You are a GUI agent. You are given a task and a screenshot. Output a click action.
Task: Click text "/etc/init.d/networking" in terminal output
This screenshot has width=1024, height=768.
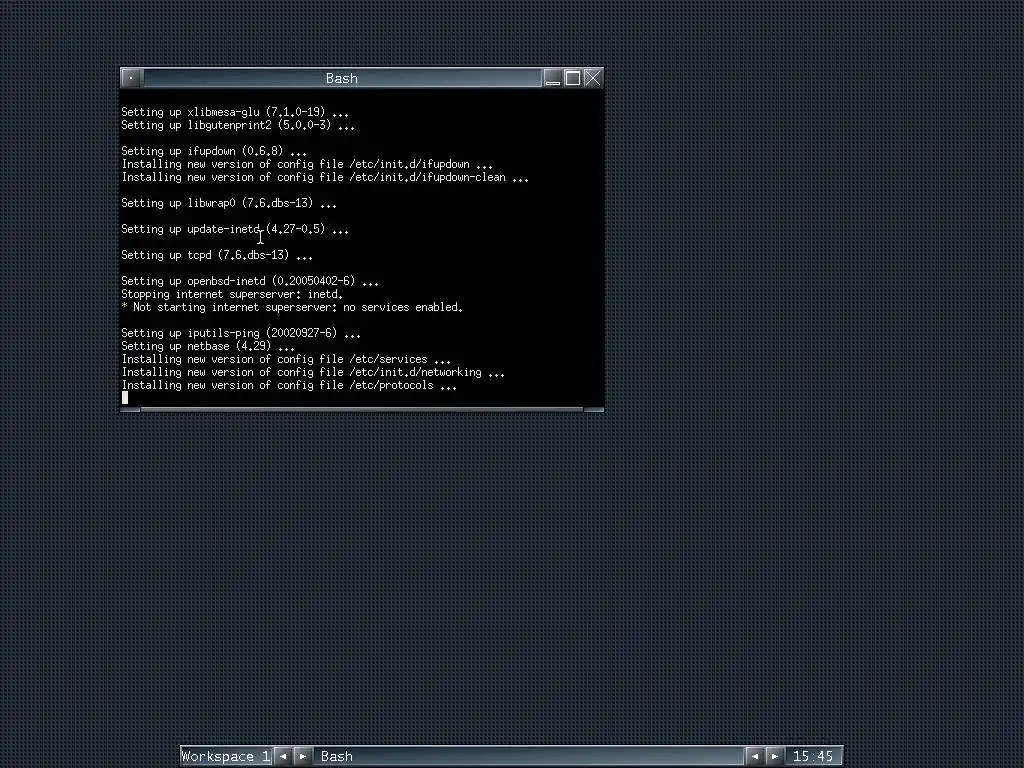click(x=415, y=373)
